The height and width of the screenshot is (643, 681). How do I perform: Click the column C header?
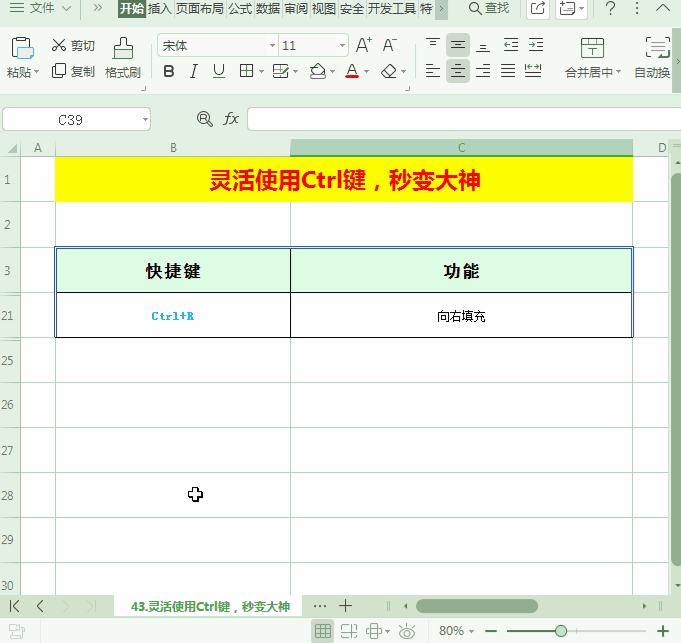[x=461, y=148]
